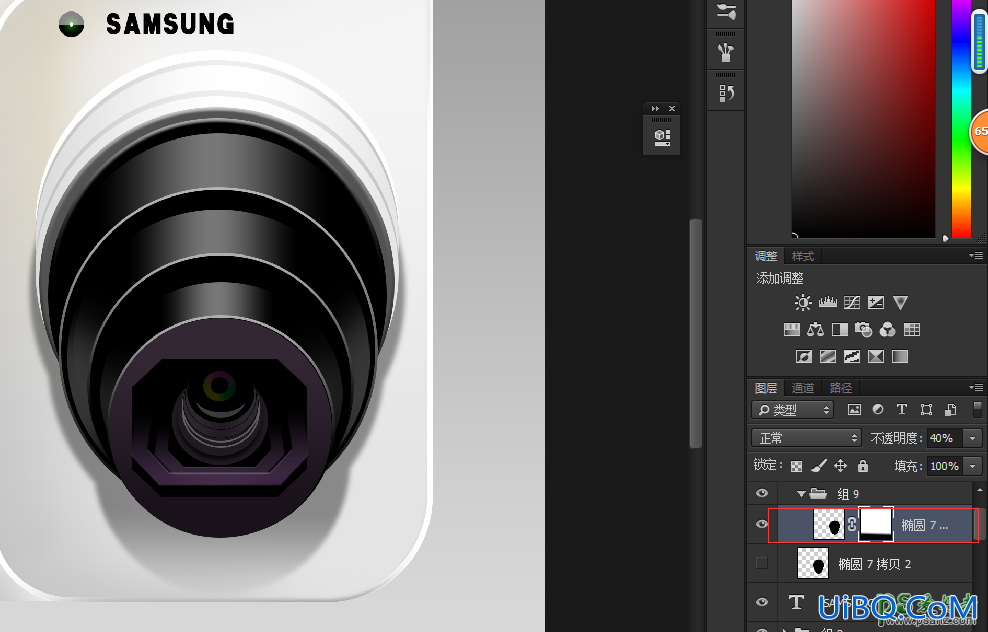Filter layers by shape layers icon

point(926,410)
